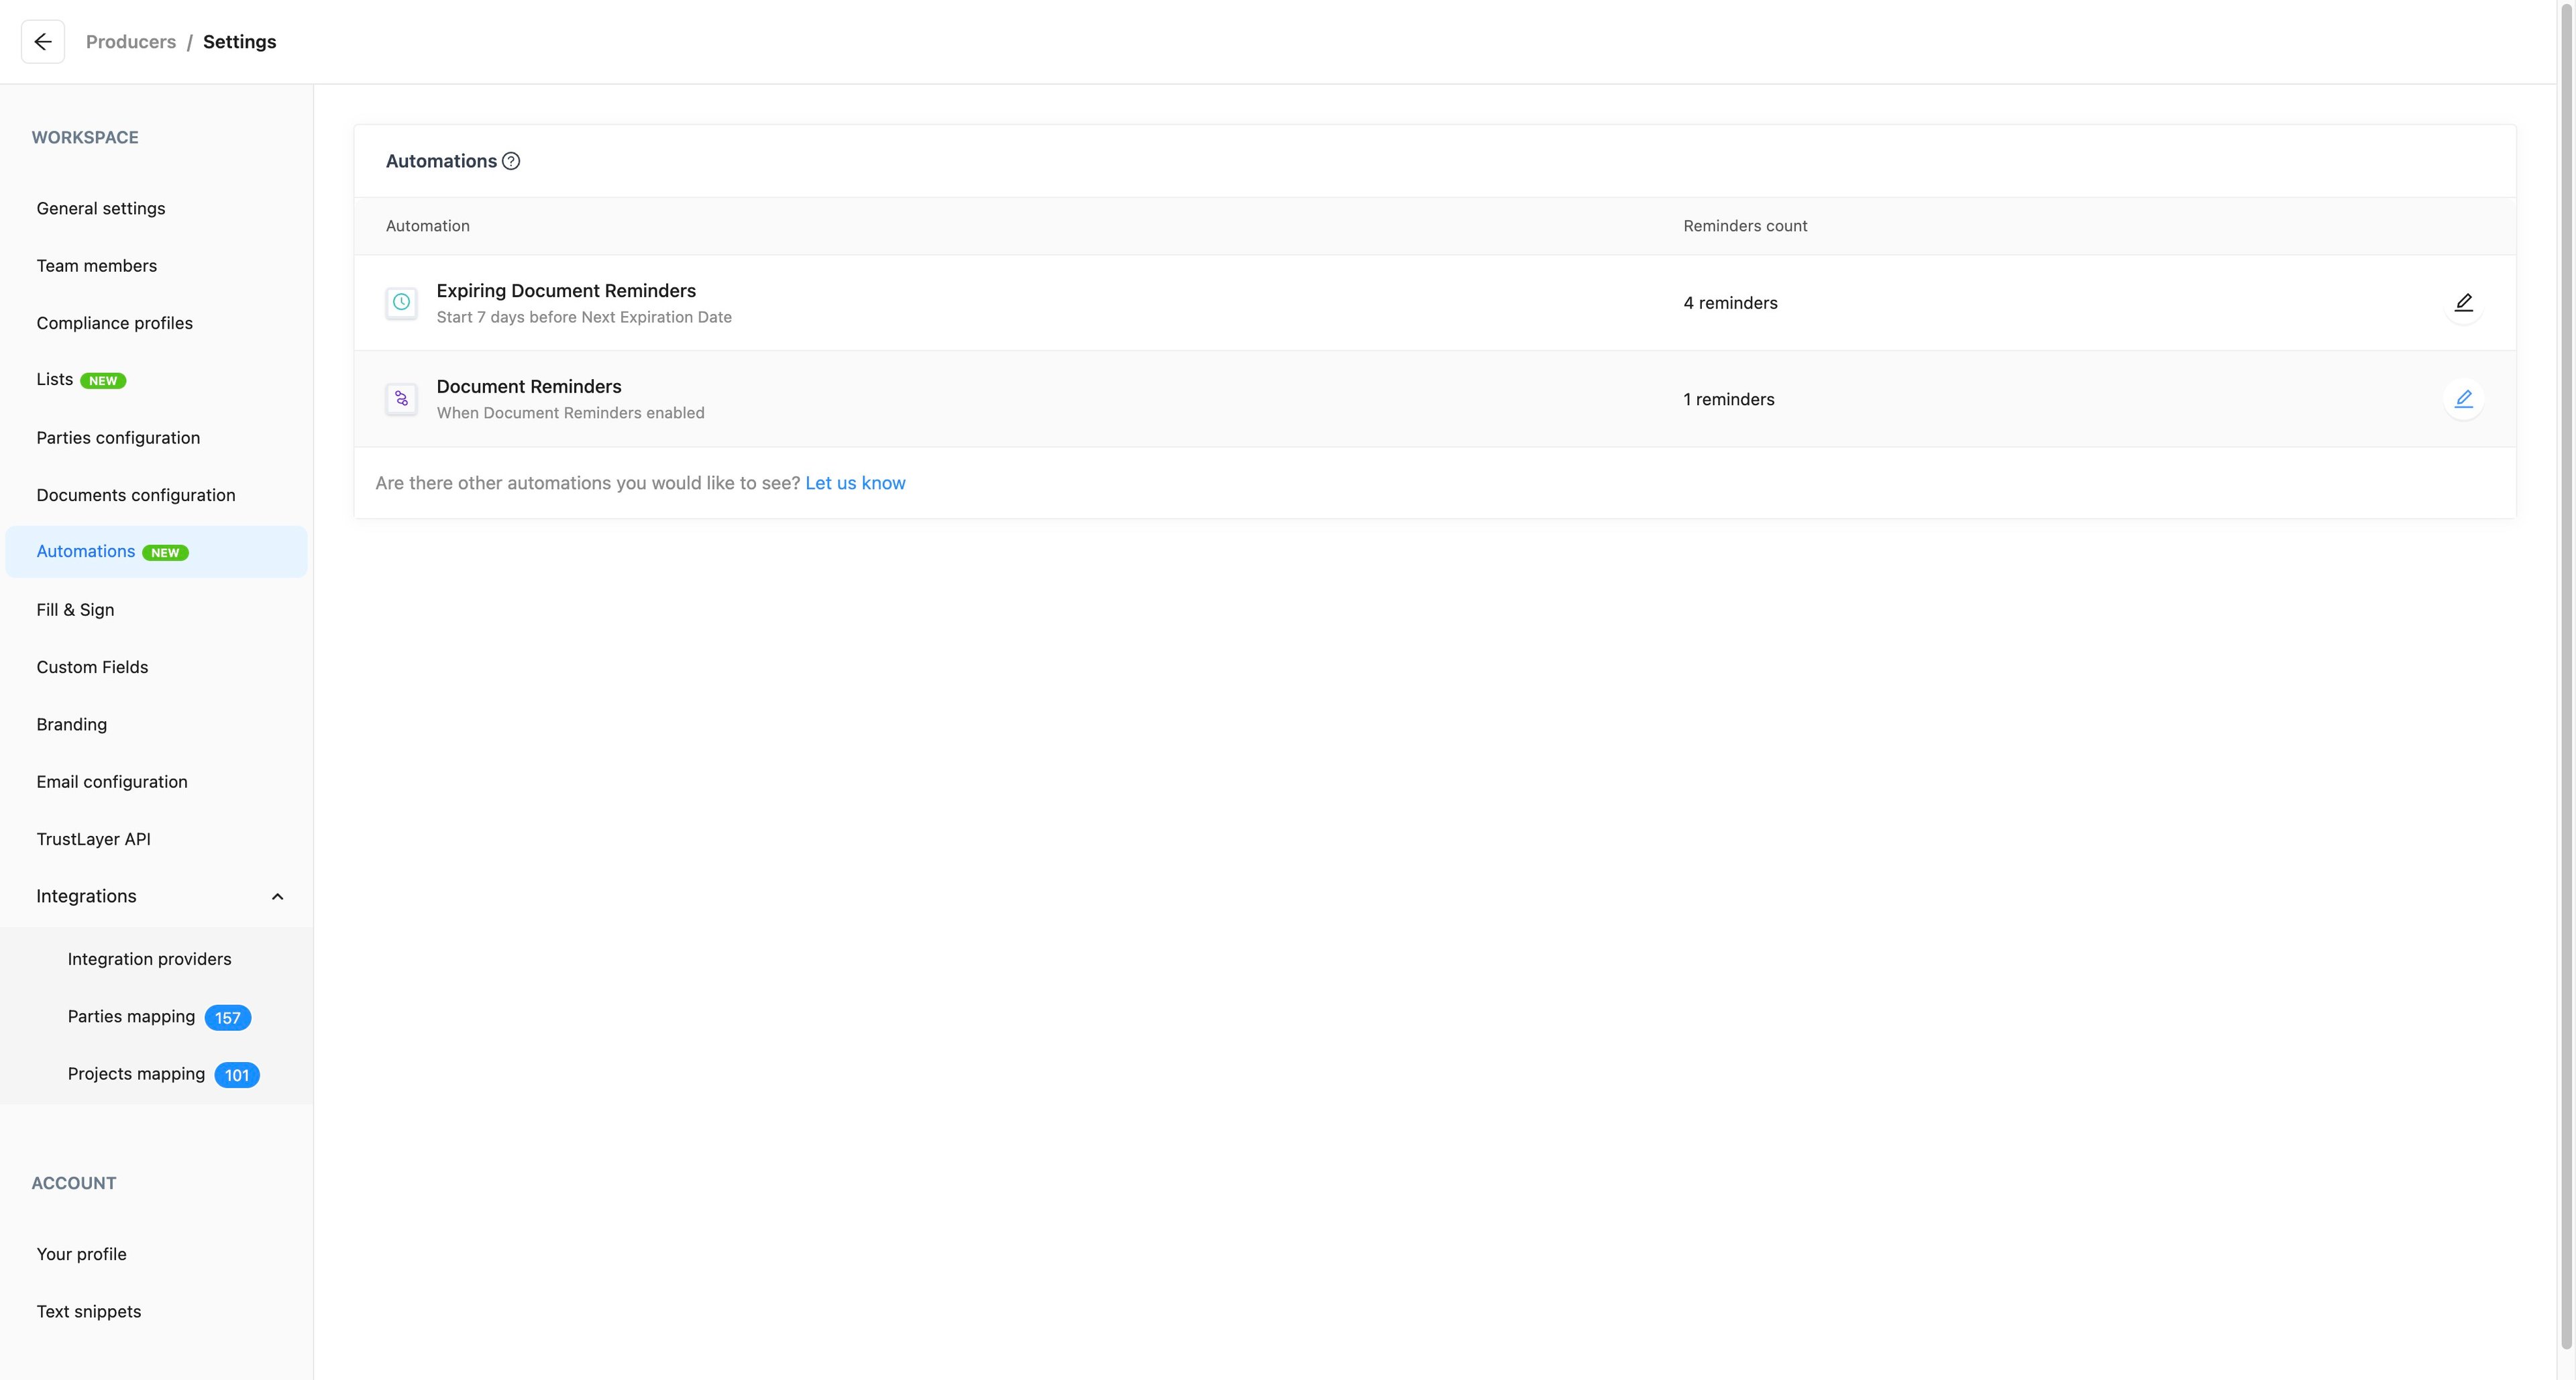The height and width of the screenshot is (1380, 2576).
Task: Open Integration providers under Integrations
Action: click(150, 959)
